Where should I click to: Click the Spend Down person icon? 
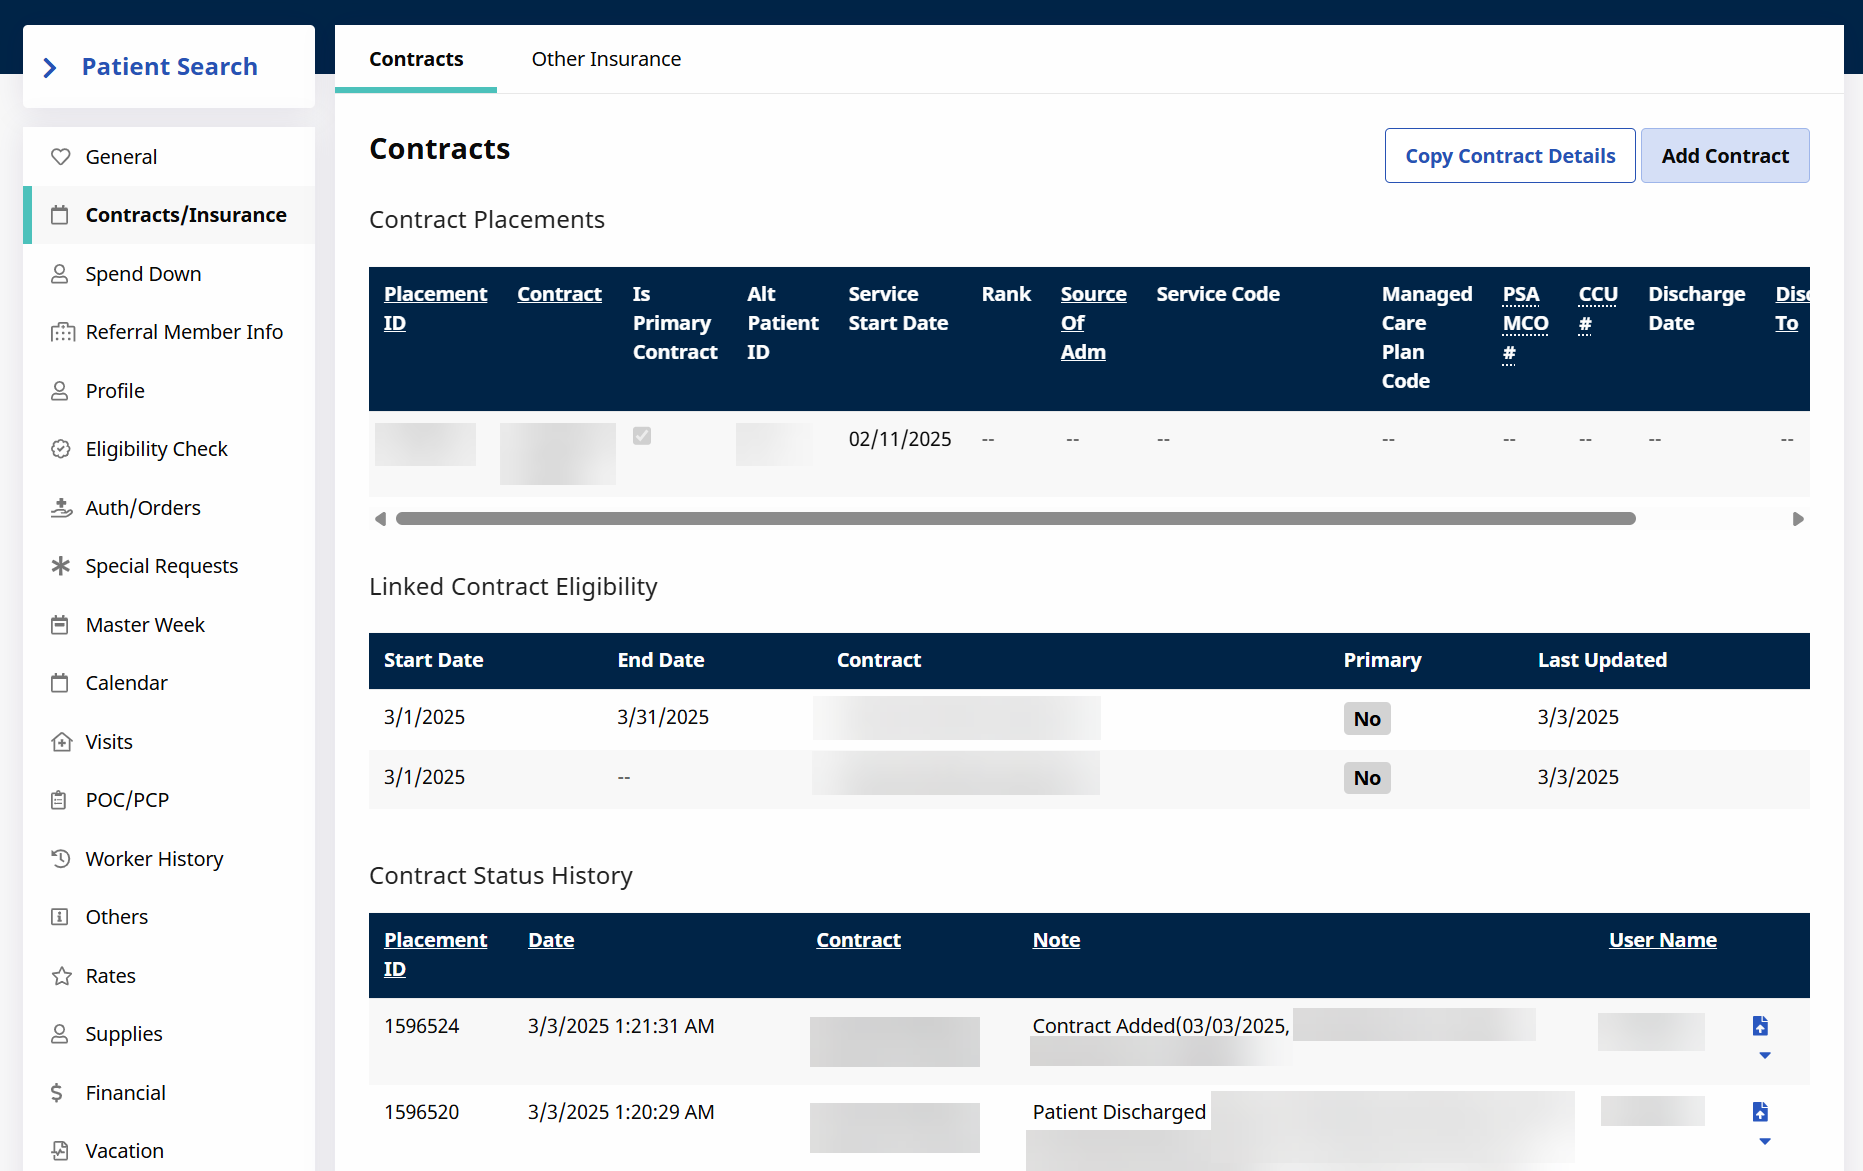click(x=60, y=274)
